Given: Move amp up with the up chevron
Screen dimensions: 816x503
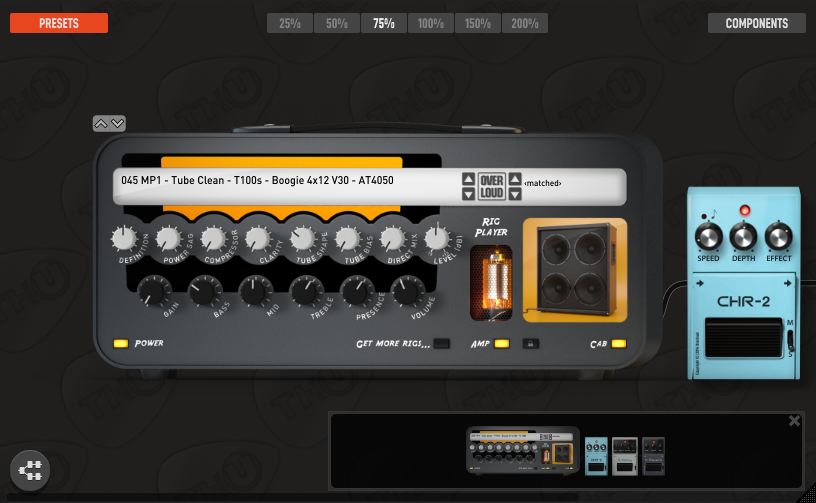Looking at the screenshot, I should 101,123.
